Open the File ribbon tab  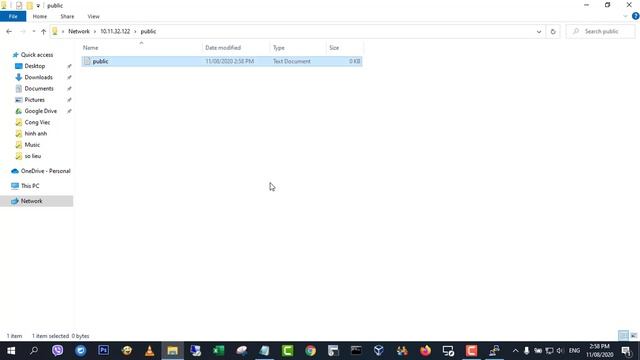[x=13, y=16]
